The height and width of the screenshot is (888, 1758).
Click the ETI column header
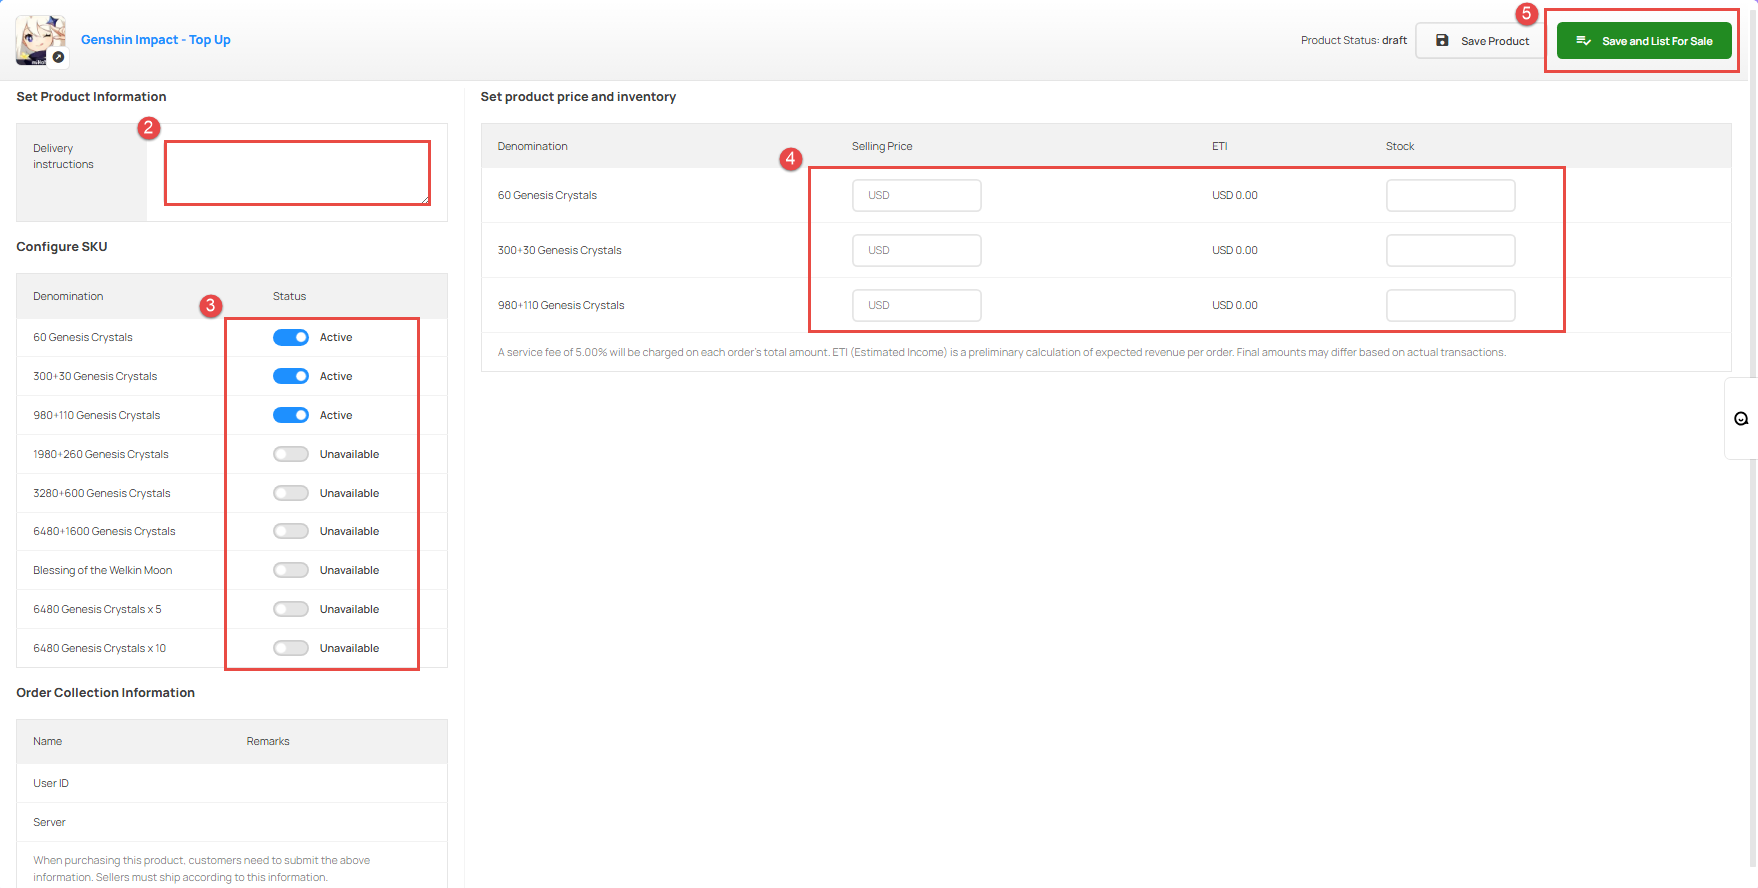[1220, 146]
